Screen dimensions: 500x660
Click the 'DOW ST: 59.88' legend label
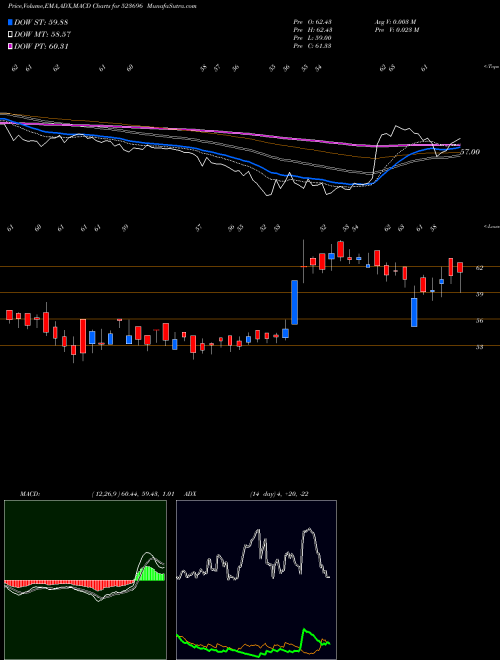(x=41, y=23)
